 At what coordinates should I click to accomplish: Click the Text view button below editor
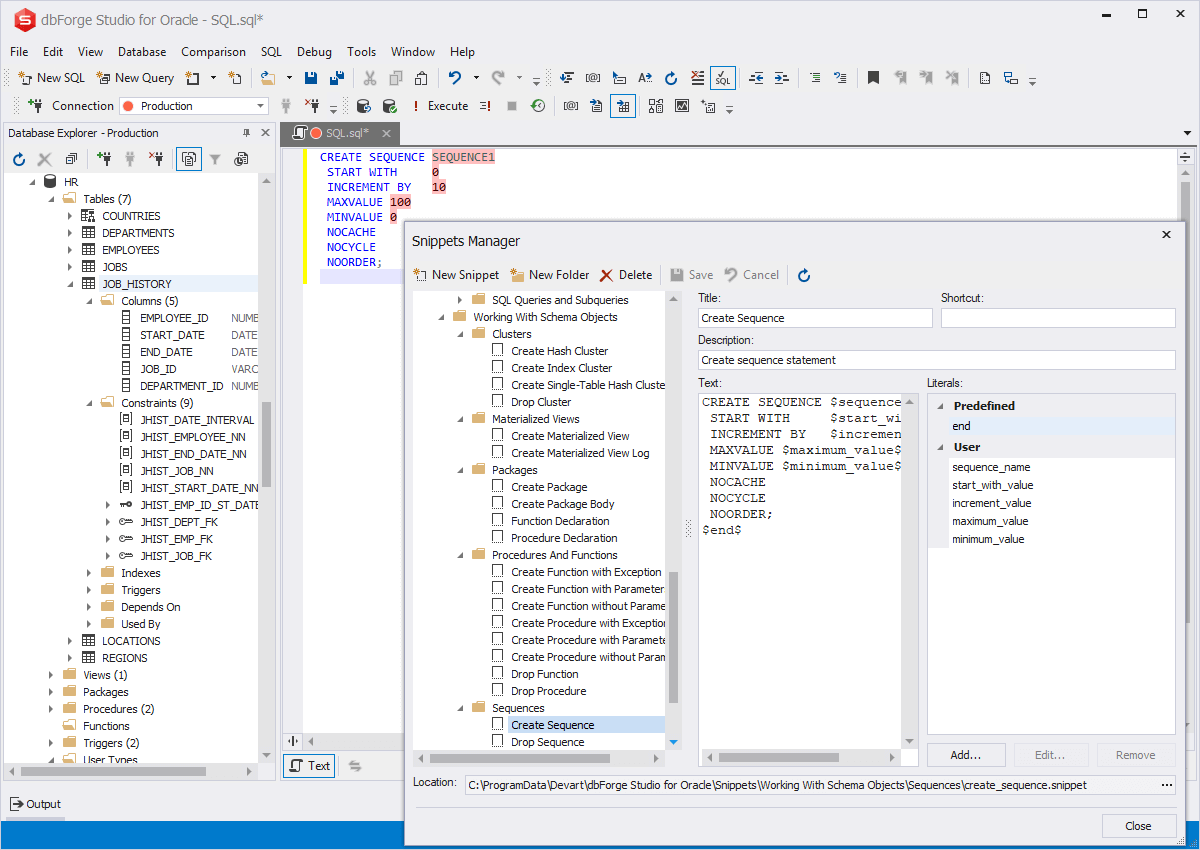(309, 766)
